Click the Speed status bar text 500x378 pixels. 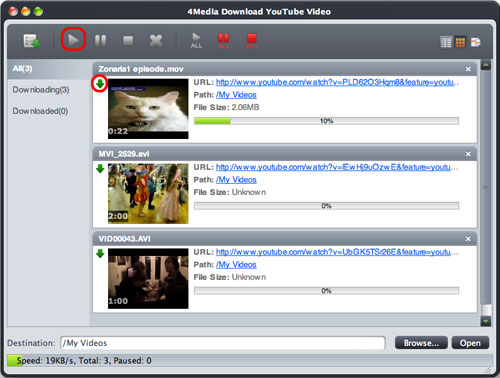point(84,361)
